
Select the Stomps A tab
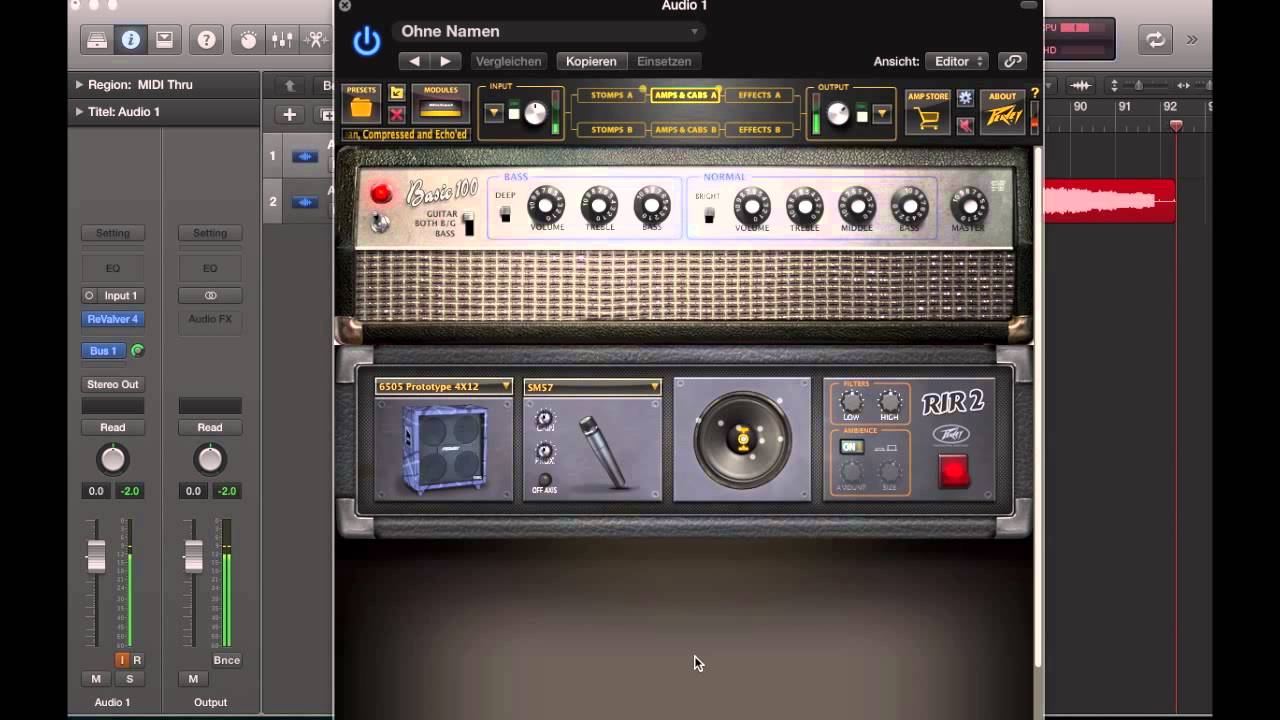[612, 95]
